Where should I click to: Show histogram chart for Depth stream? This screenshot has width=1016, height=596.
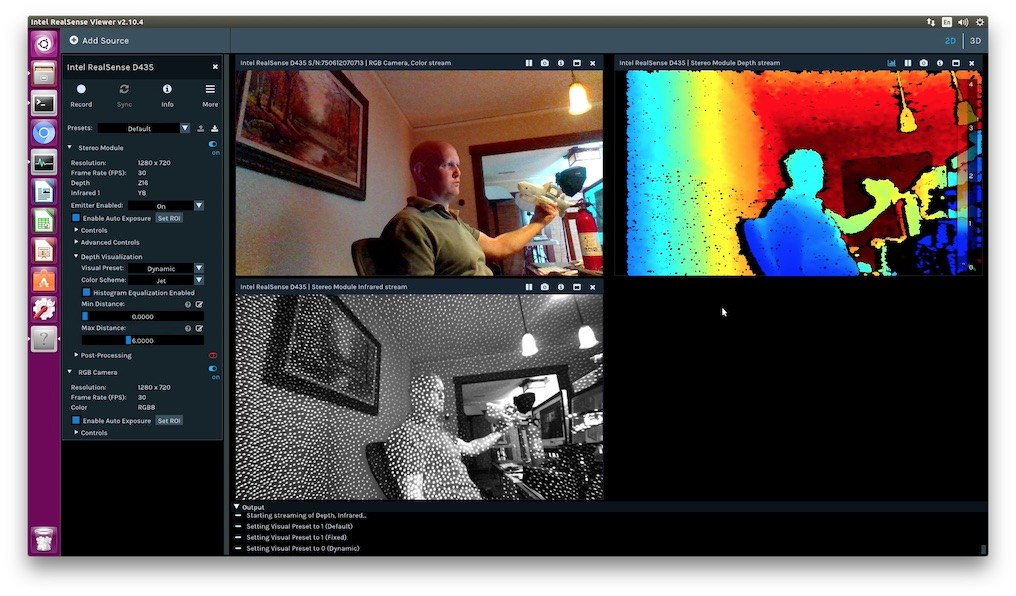click(x=892, y=63)
